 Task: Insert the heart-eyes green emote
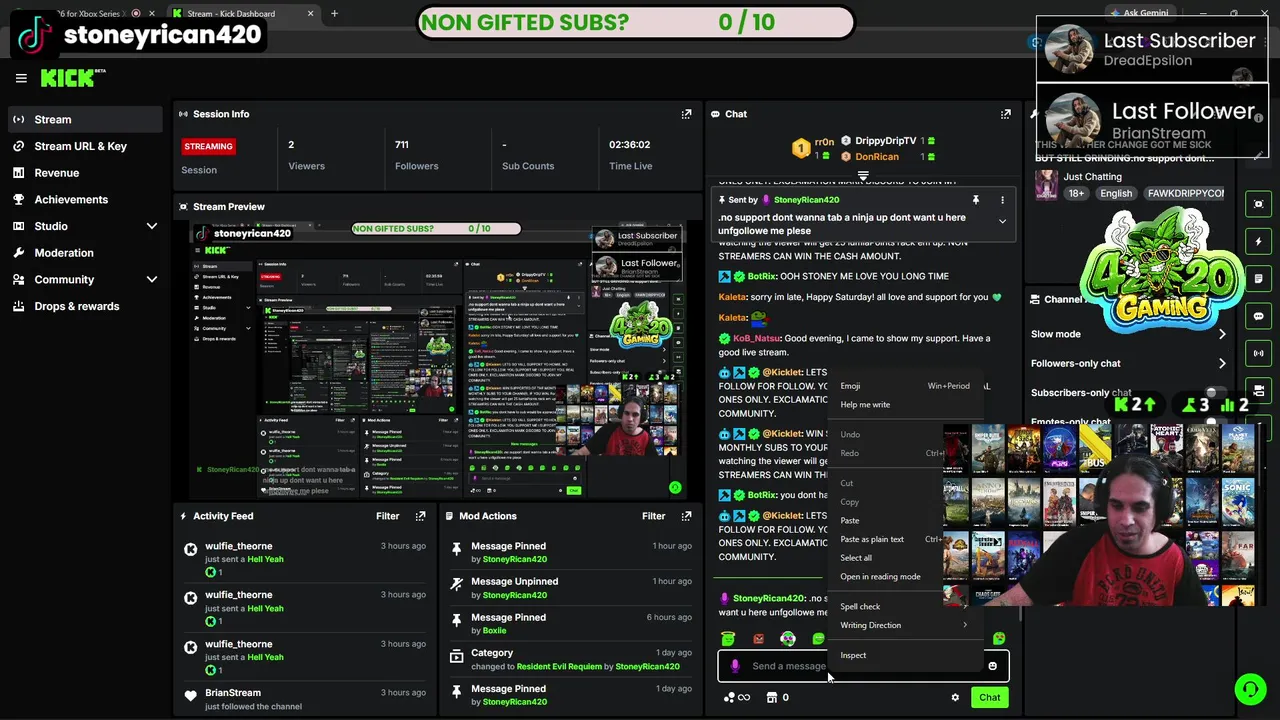pos(999,639)
